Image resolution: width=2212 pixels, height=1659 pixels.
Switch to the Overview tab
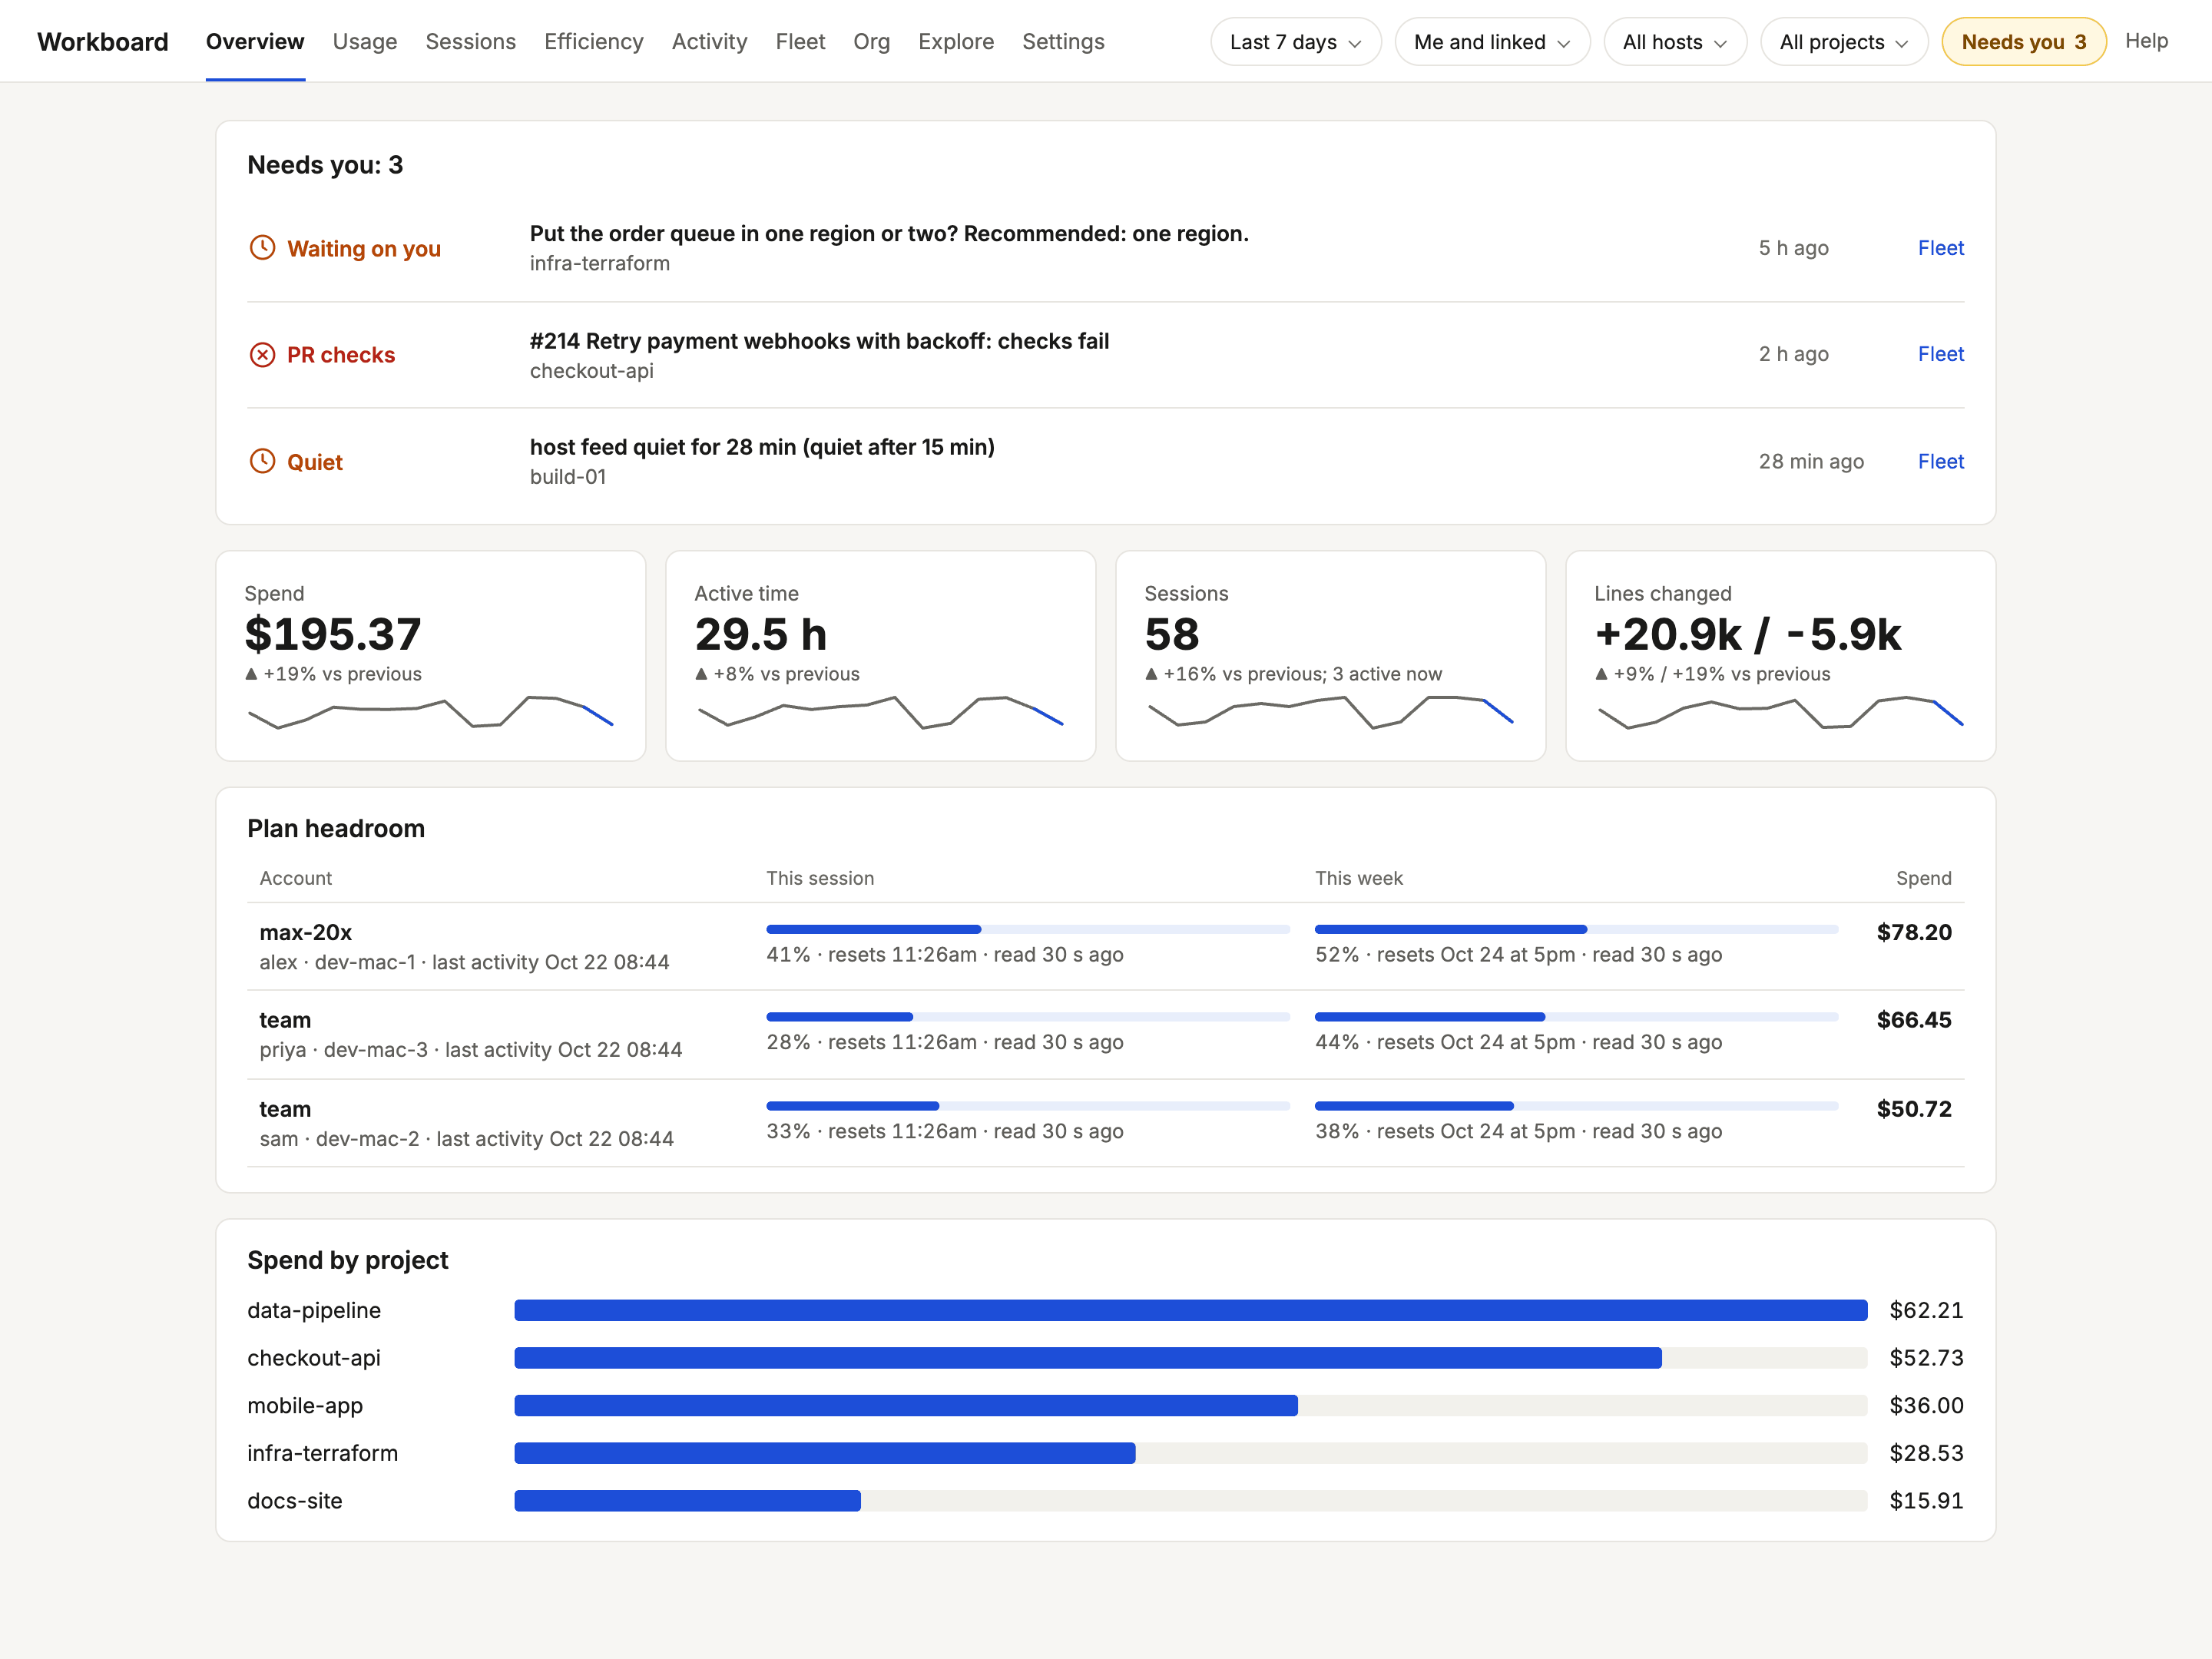click(x=255, y=42)
